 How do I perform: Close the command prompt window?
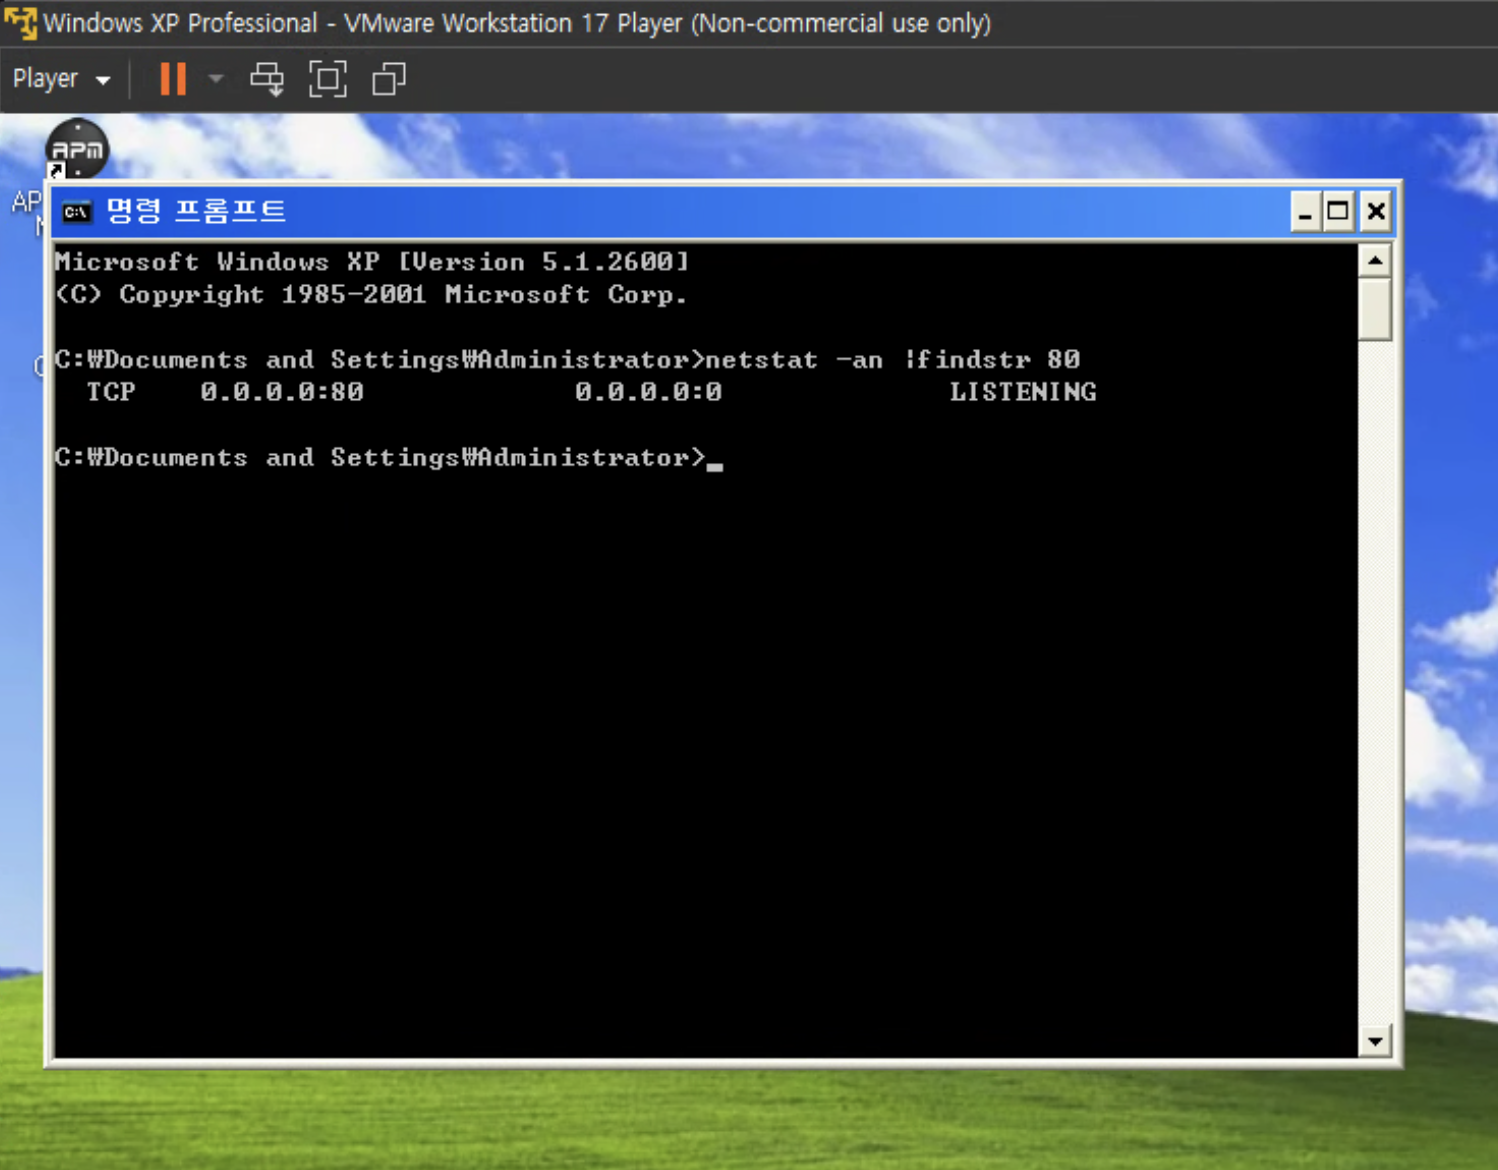pos(1376,212)
